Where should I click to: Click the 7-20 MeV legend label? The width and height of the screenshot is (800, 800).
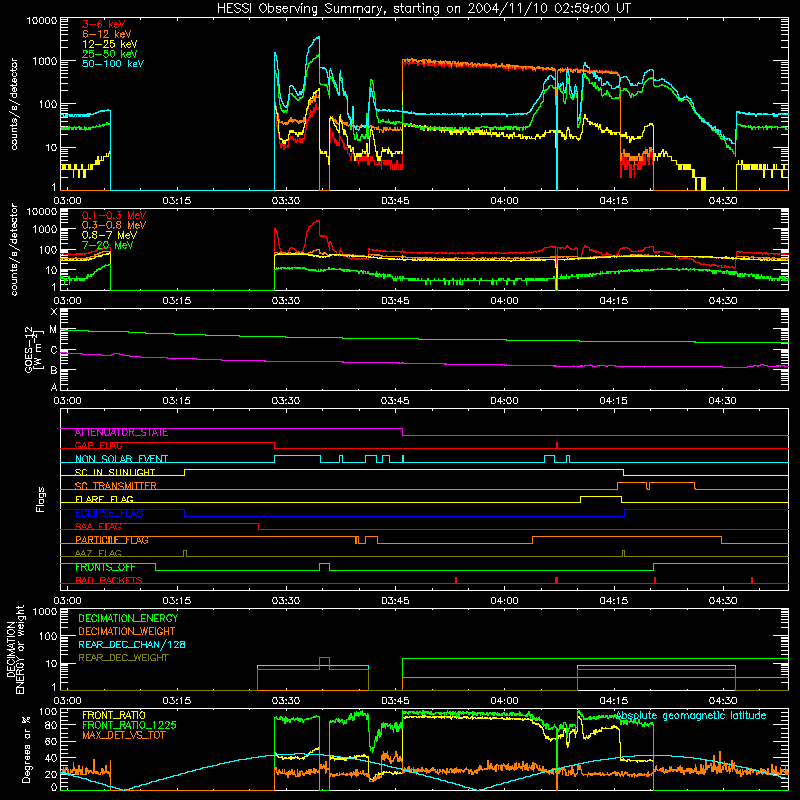(108, 245)
